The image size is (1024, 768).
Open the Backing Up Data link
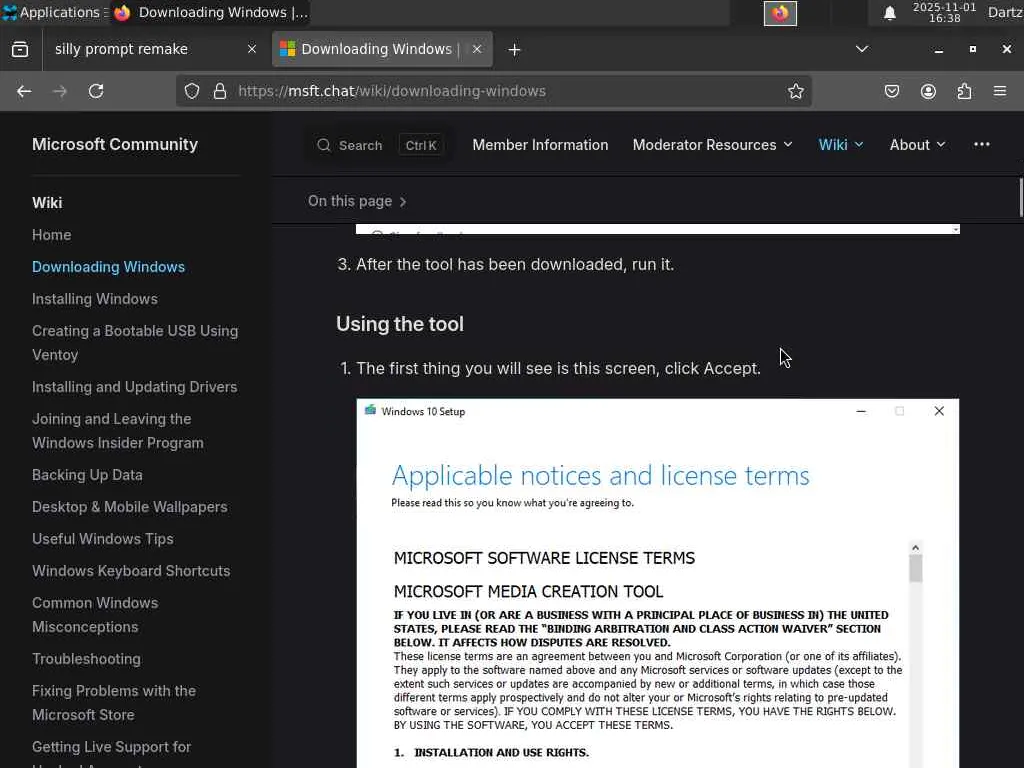(x=87, y=475)
